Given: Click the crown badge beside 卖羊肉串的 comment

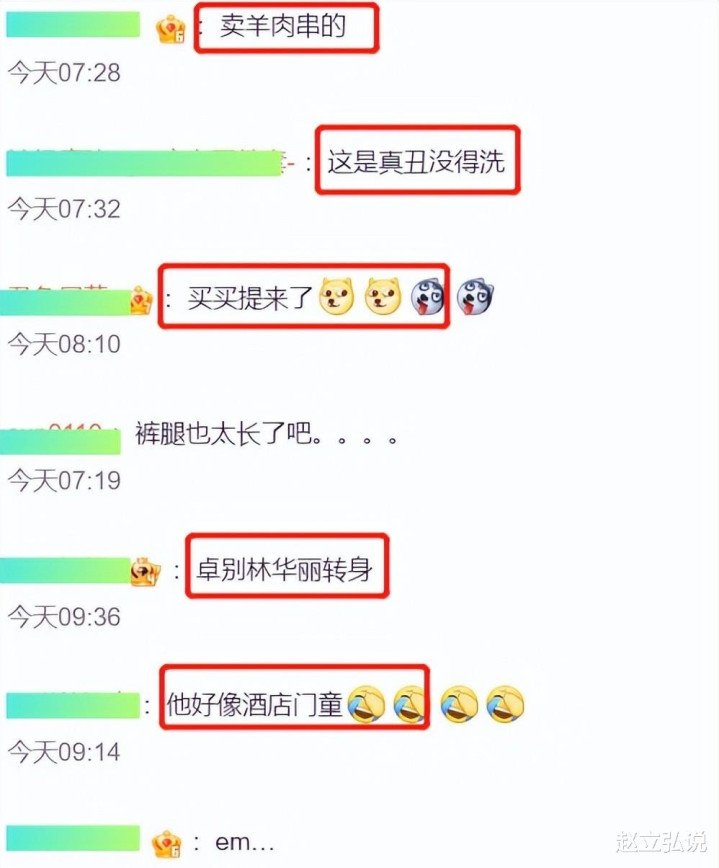Looking at the screenshot, I should click(x=170, y=30).
